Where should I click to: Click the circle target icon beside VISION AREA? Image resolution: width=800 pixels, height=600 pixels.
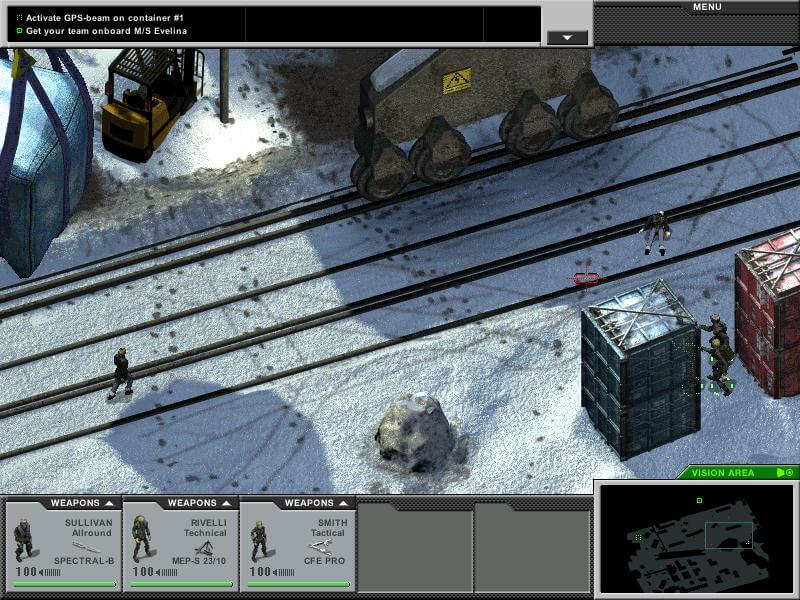(790, 473)
